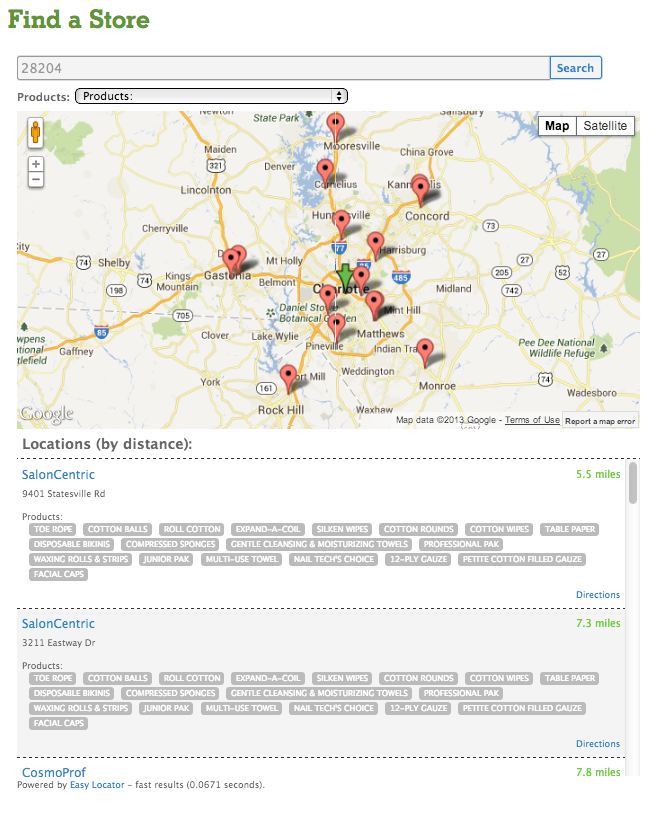Open the CosmoProf store link
Viewport: 657px width, 814px height.
[53, 772]
